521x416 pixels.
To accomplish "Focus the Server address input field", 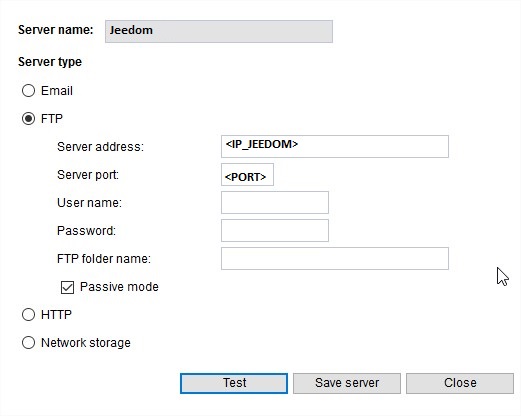I will click(335, 146).
